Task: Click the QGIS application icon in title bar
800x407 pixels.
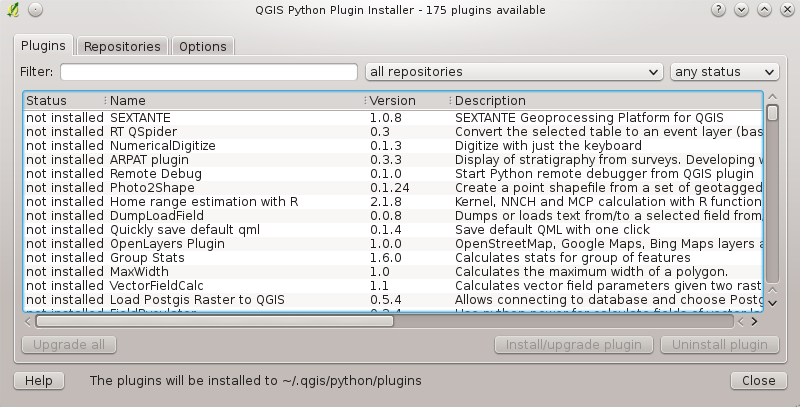Action: point(9,9)
